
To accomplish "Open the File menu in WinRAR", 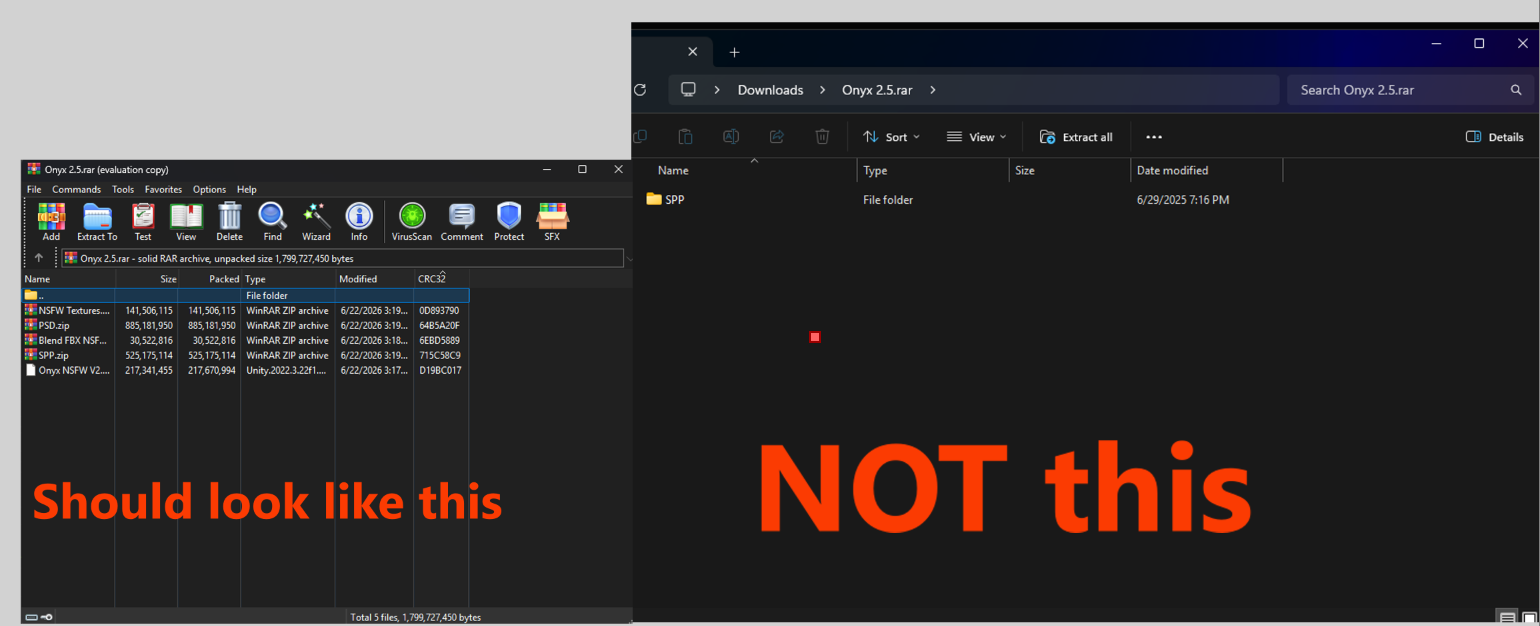I will point(34,189).
